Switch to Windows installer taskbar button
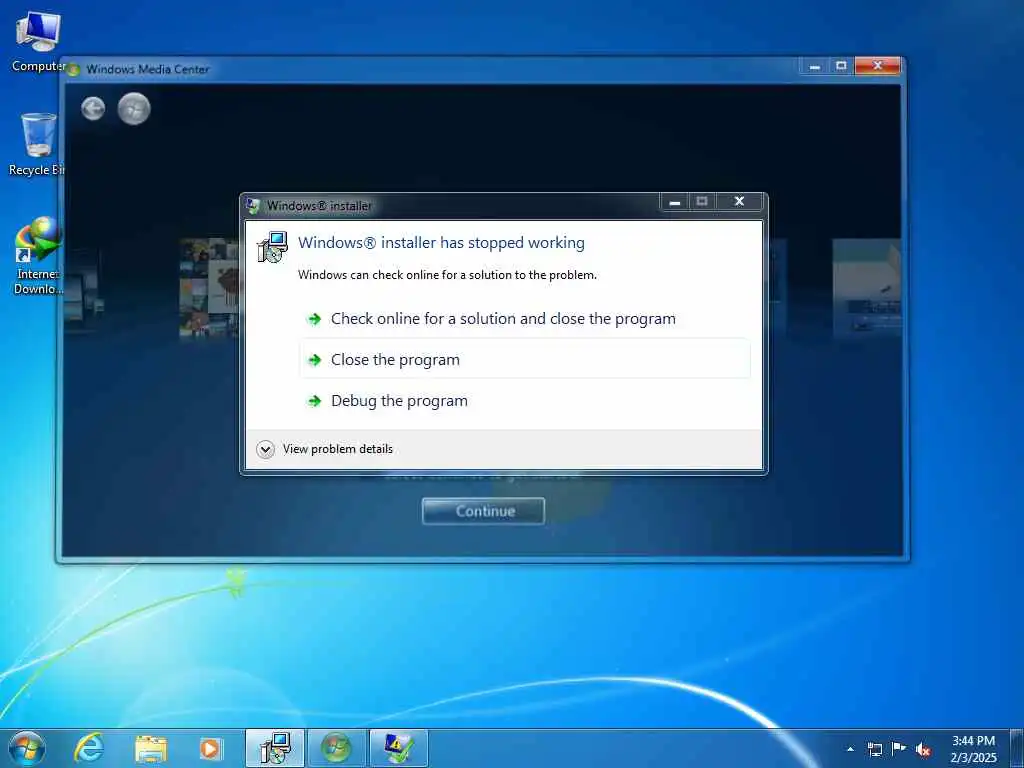The image size is (1024, 768). [275, 748]
